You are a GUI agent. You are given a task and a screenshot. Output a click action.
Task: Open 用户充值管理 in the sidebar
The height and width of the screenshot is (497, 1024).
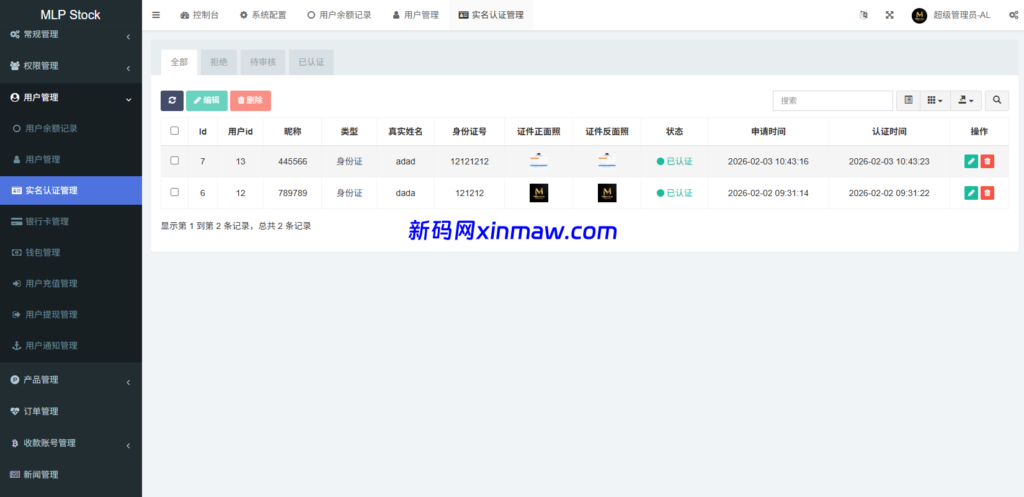coord(71,283)
